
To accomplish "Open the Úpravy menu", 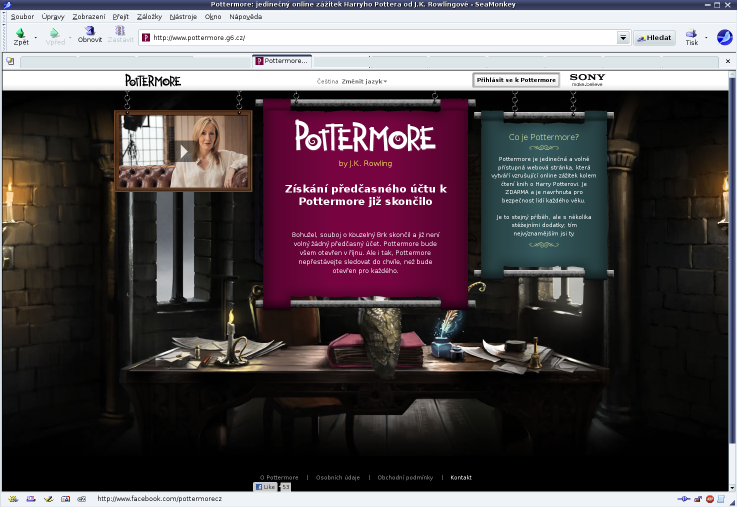I will (x=53, y=16).
